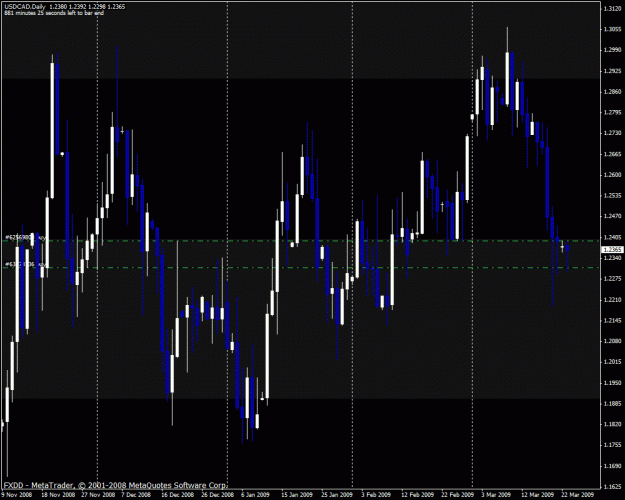
Task: Click the 1.2535 price scale label
Action: tap(613, 195)
